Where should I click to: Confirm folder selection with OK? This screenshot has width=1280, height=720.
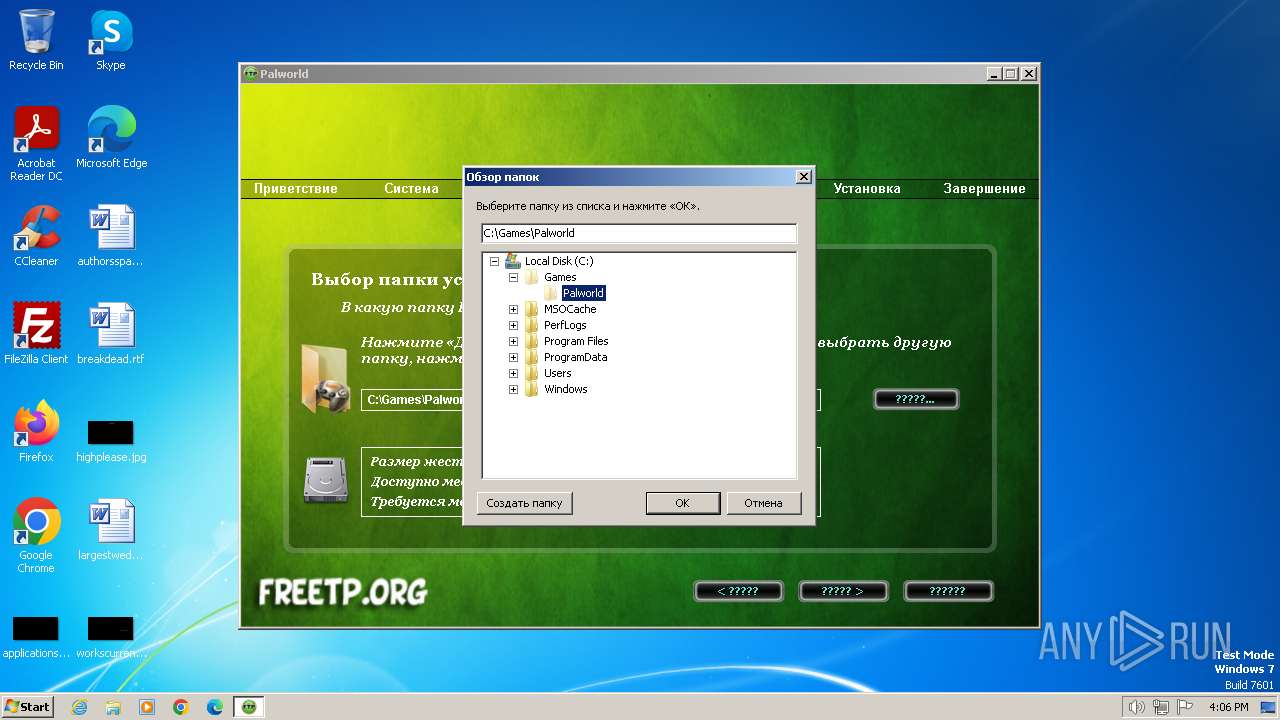tap(682, 503)
